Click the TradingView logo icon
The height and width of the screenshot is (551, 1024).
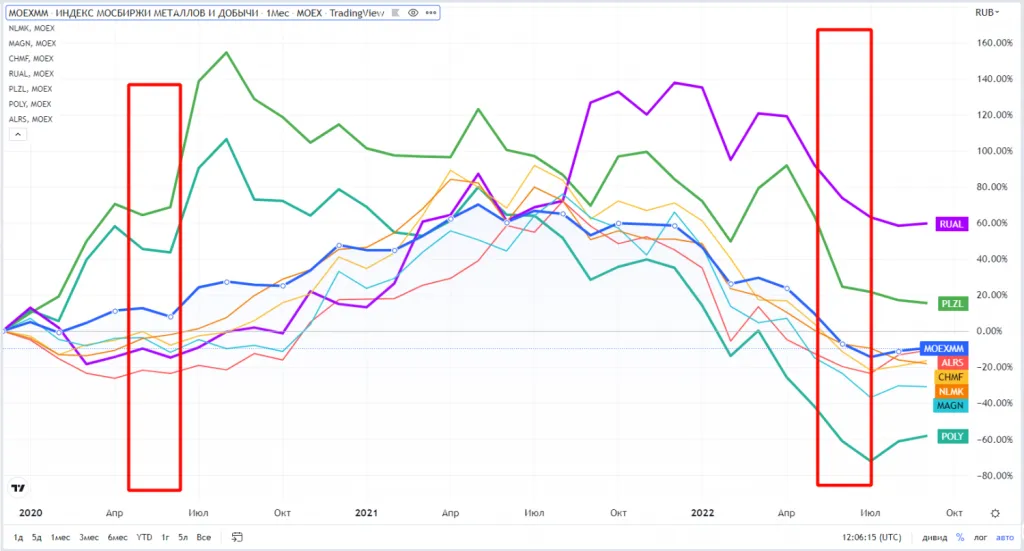pyautogui.click(x=18, y=488)
